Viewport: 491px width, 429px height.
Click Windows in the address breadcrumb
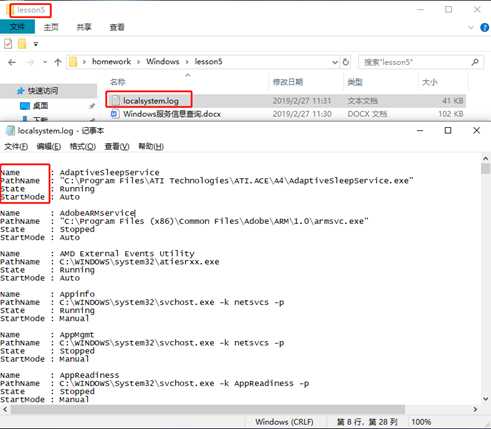(x=163, y=62)
